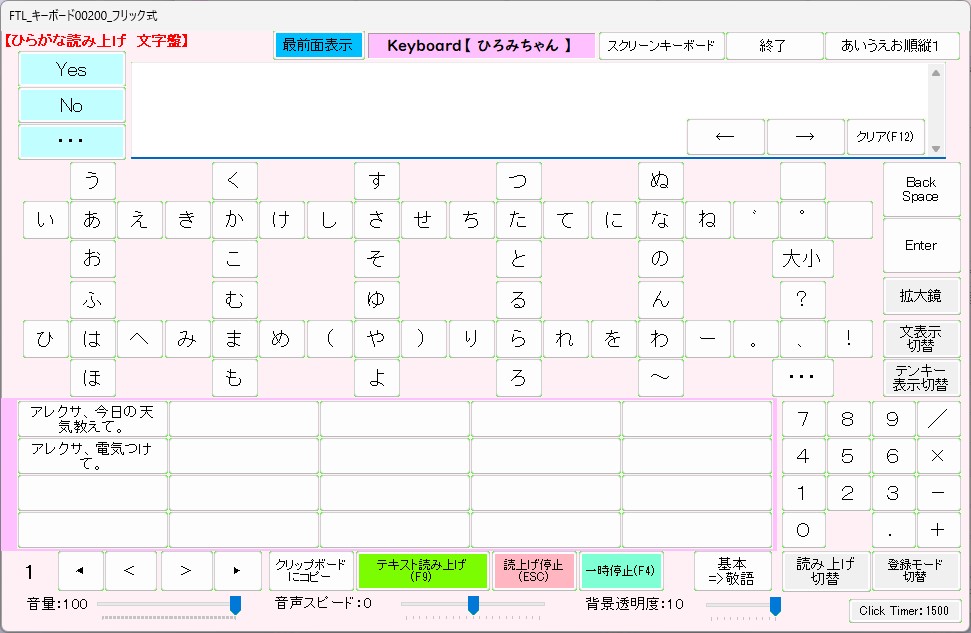This screenshot has width=971, height=633.
Task: Start テキスト読み上げ(F9) text reading
Action: [422, 571]
